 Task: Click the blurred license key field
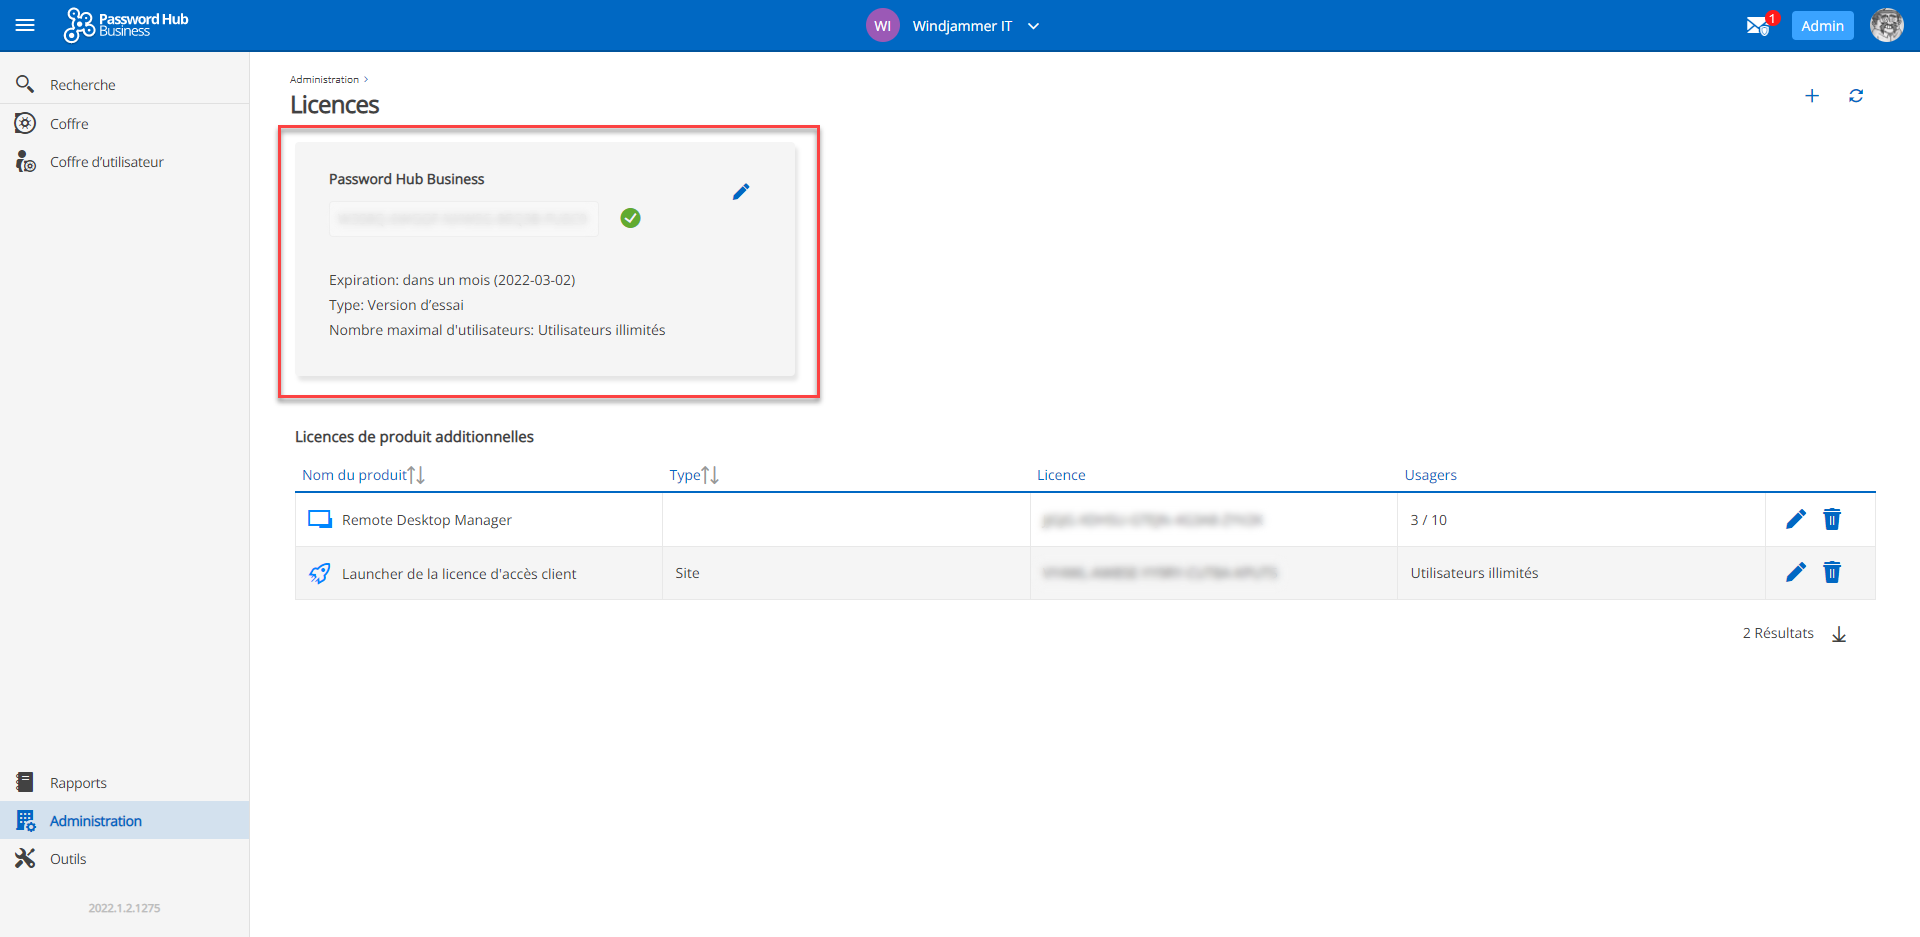click(463, 219)
